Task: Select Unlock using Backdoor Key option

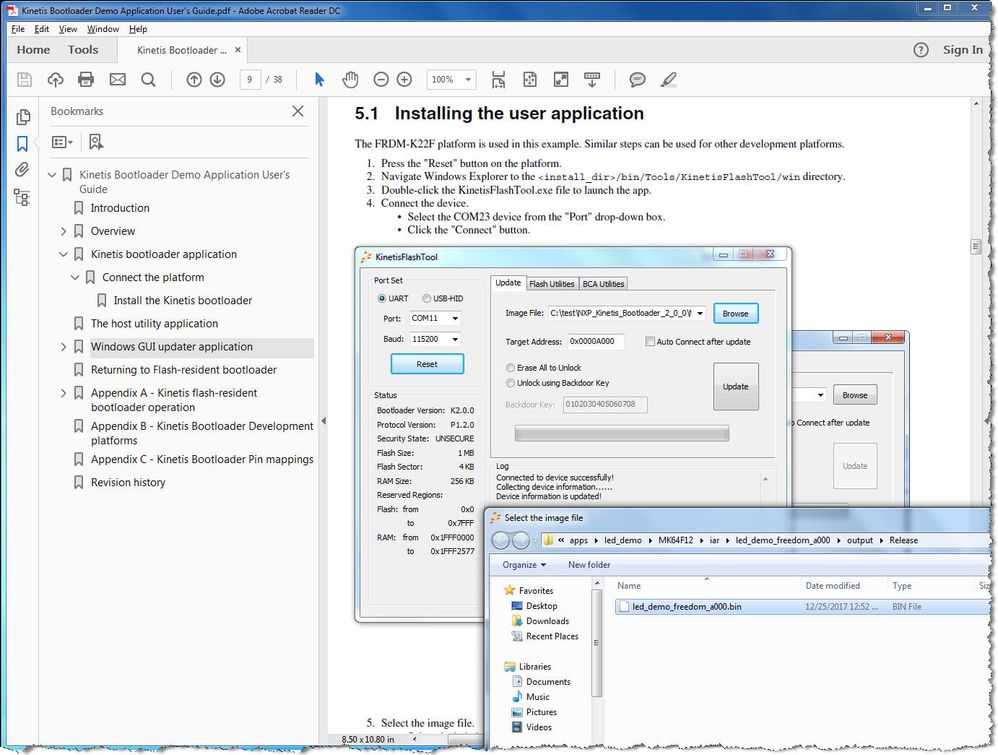Action: click(x=510, y=383)
